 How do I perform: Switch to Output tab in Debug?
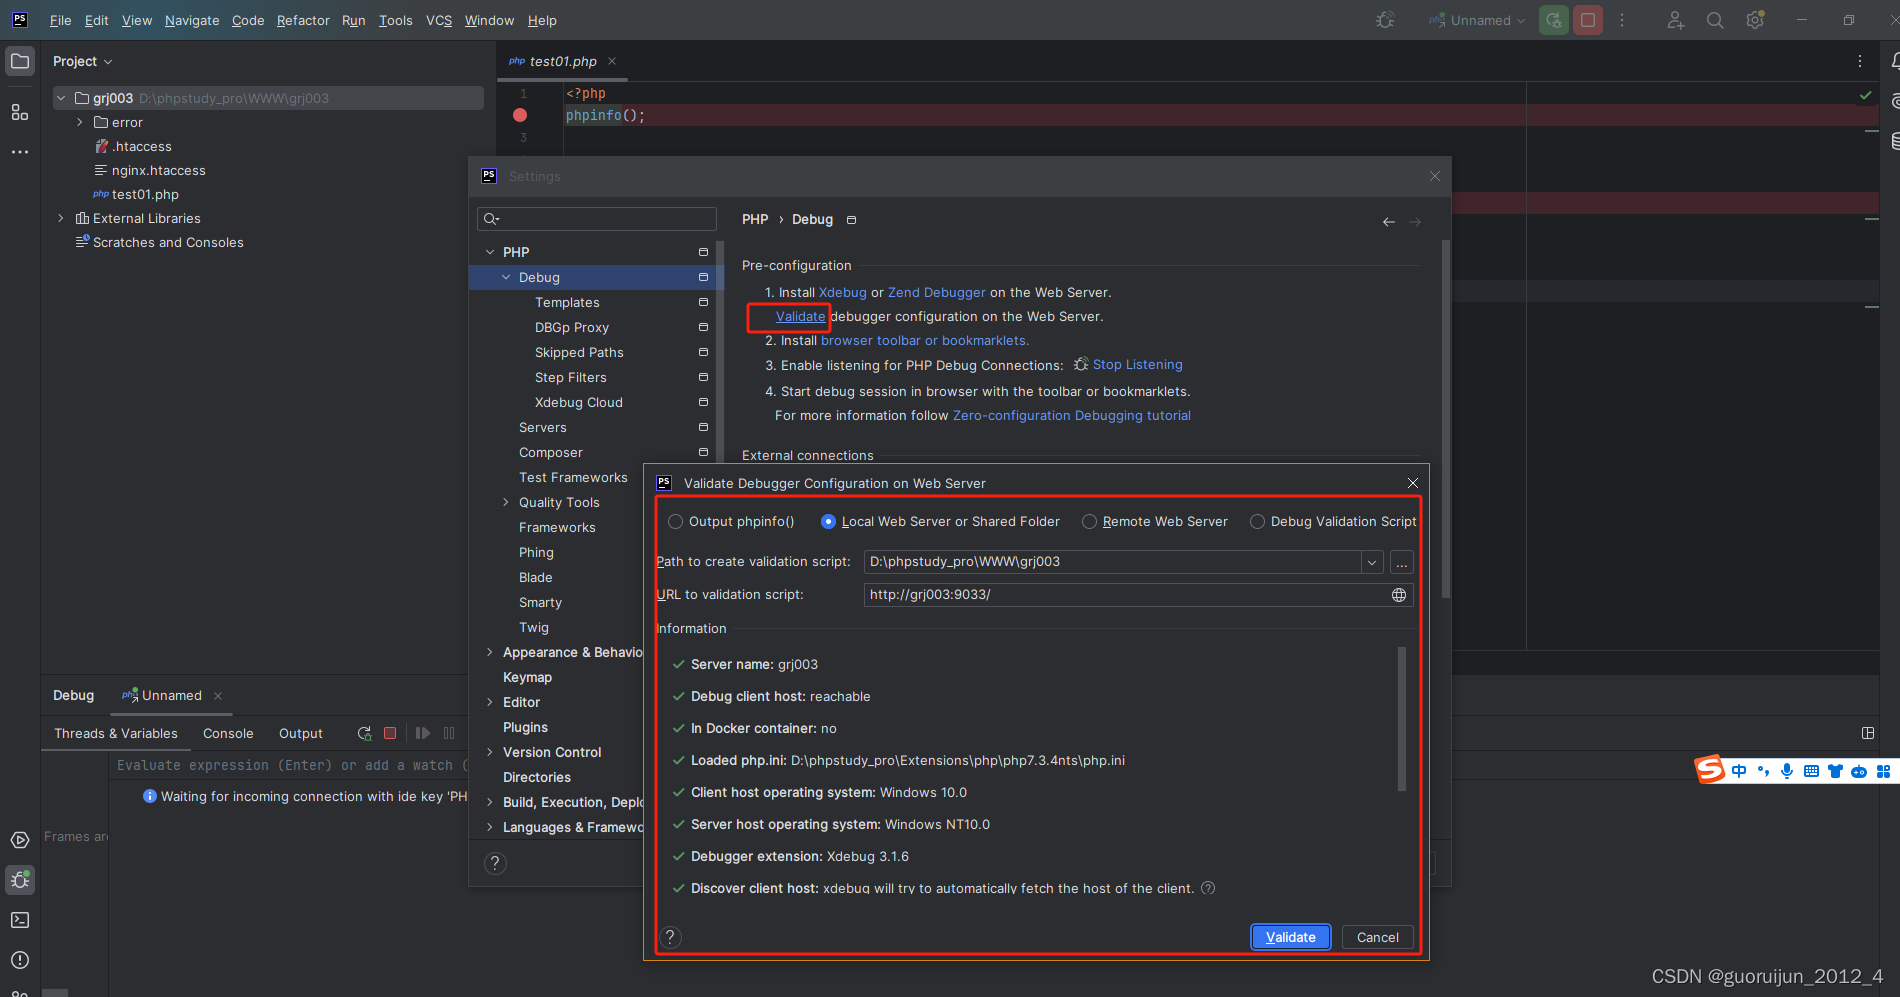click(301, 733)
